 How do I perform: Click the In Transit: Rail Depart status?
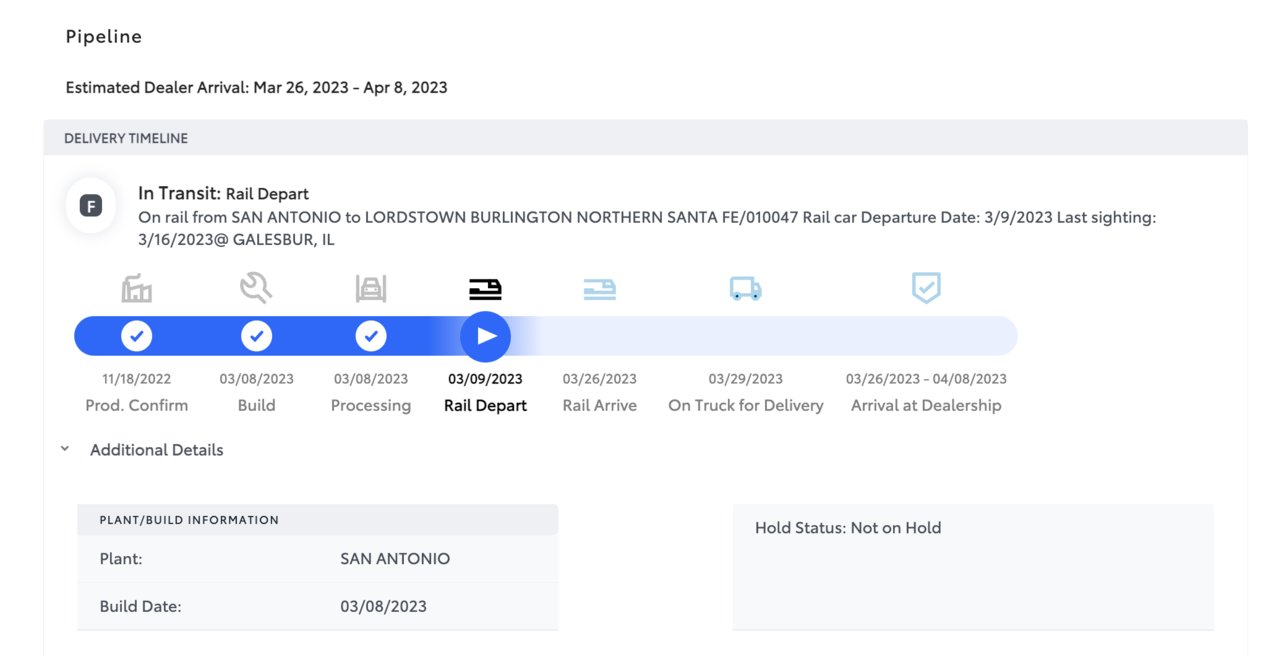(x=223, y=194)
